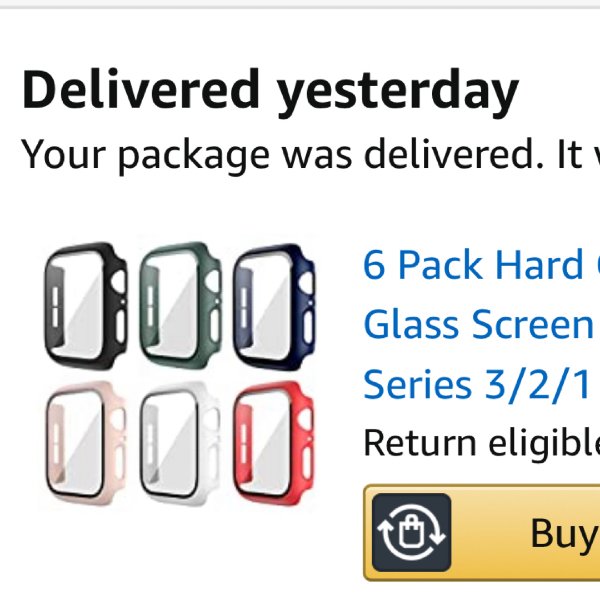Image resolution: width=600 pixels, height=600 pixels.
Task: Click the yellow "Buy" button label
Action: [x=565, y=533]
